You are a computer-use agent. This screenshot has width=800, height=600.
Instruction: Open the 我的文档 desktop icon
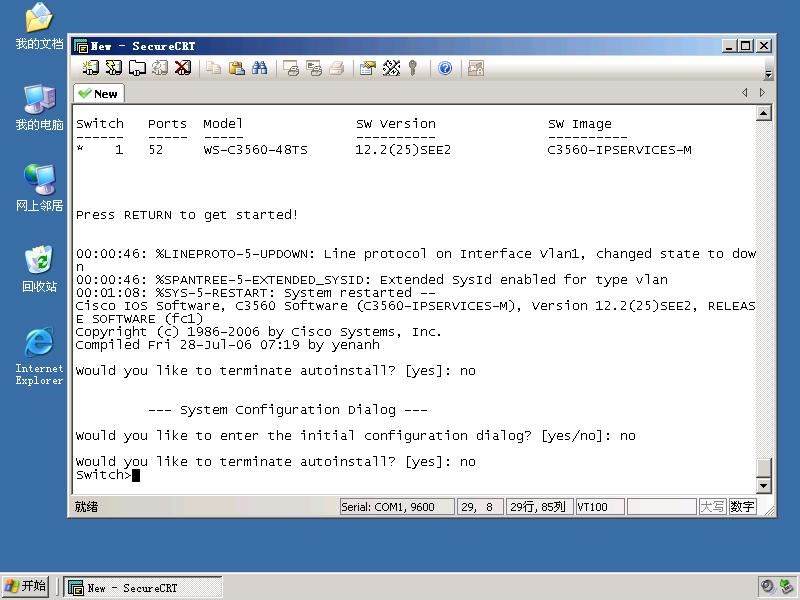pos(39,27)
